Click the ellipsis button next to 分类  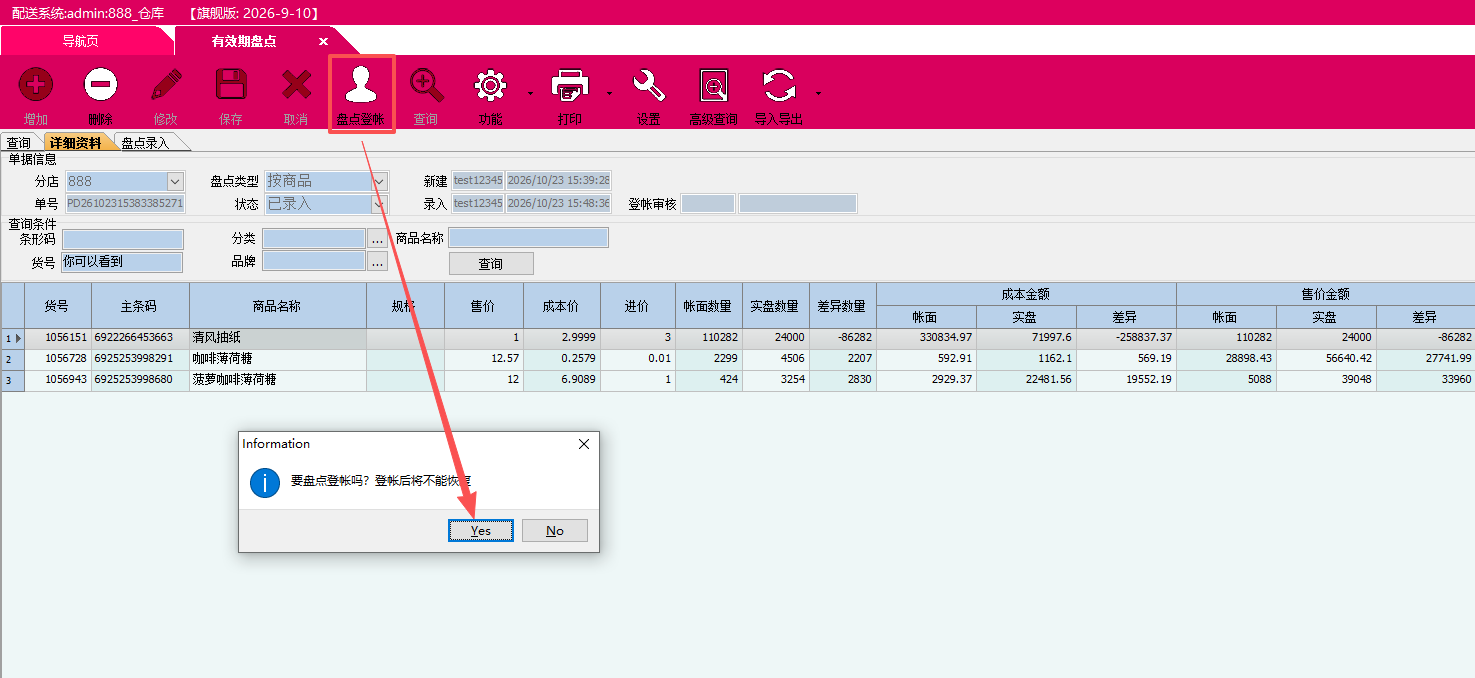click(377, 239)
